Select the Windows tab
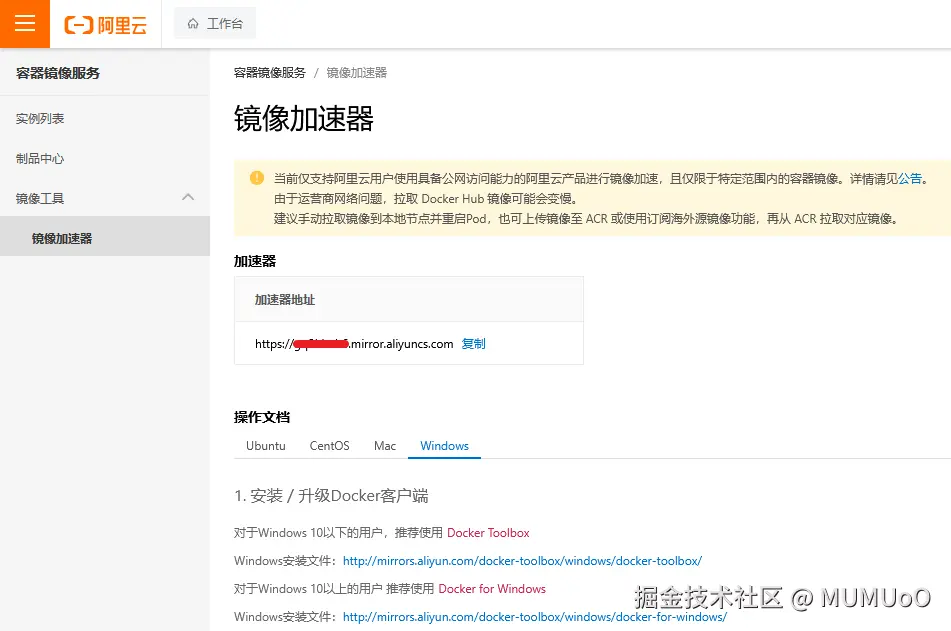The image size is (951, 631). [445, 446]
